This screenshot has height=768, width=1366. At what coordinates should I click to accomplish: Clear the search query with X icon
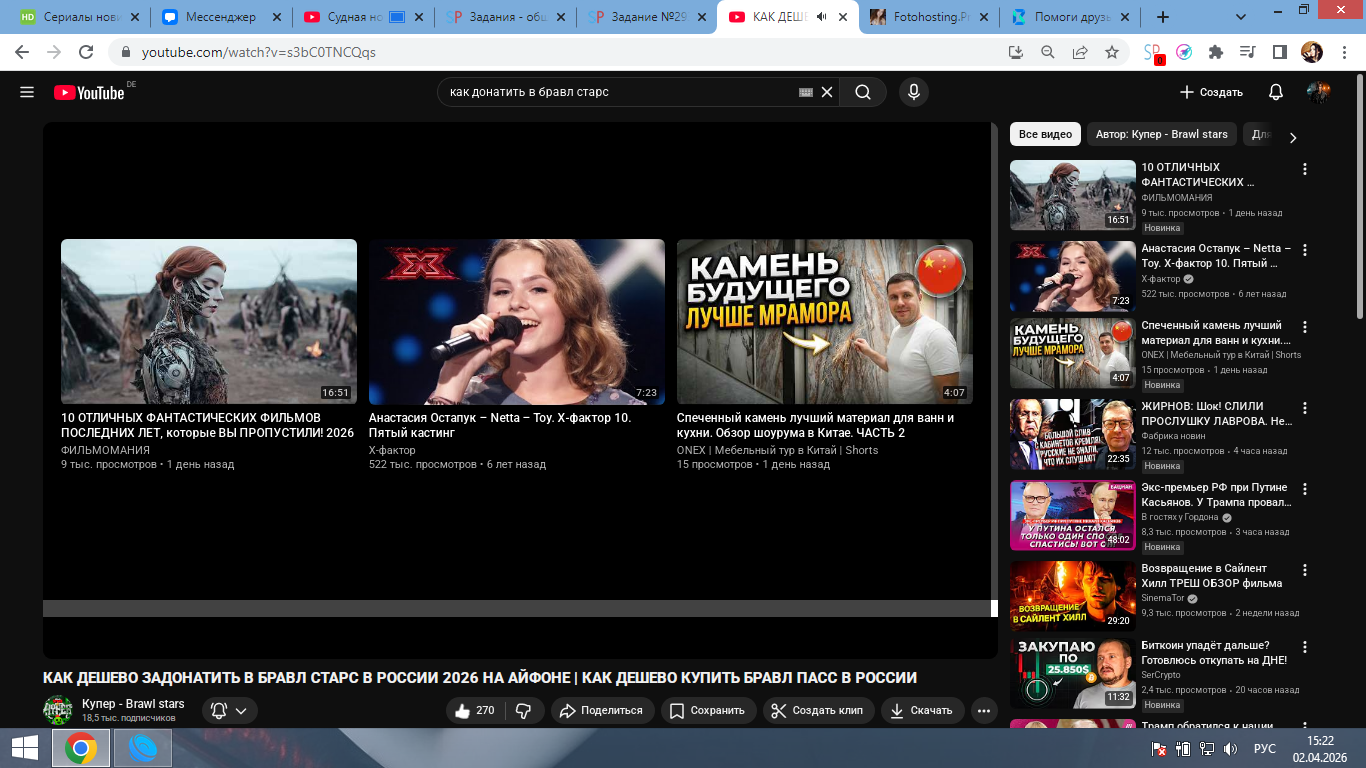click(827, 92)
